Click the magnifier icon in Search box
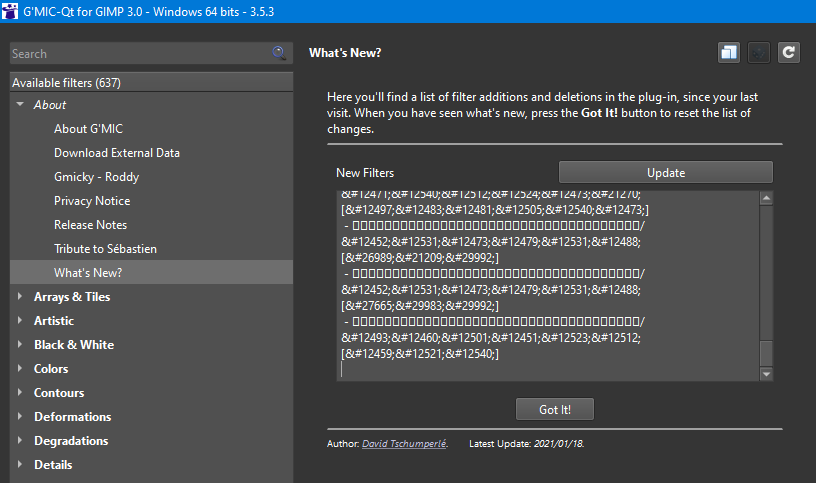This screenshot has width=816, height=483. pyautogui.click(x=279, y=53)
